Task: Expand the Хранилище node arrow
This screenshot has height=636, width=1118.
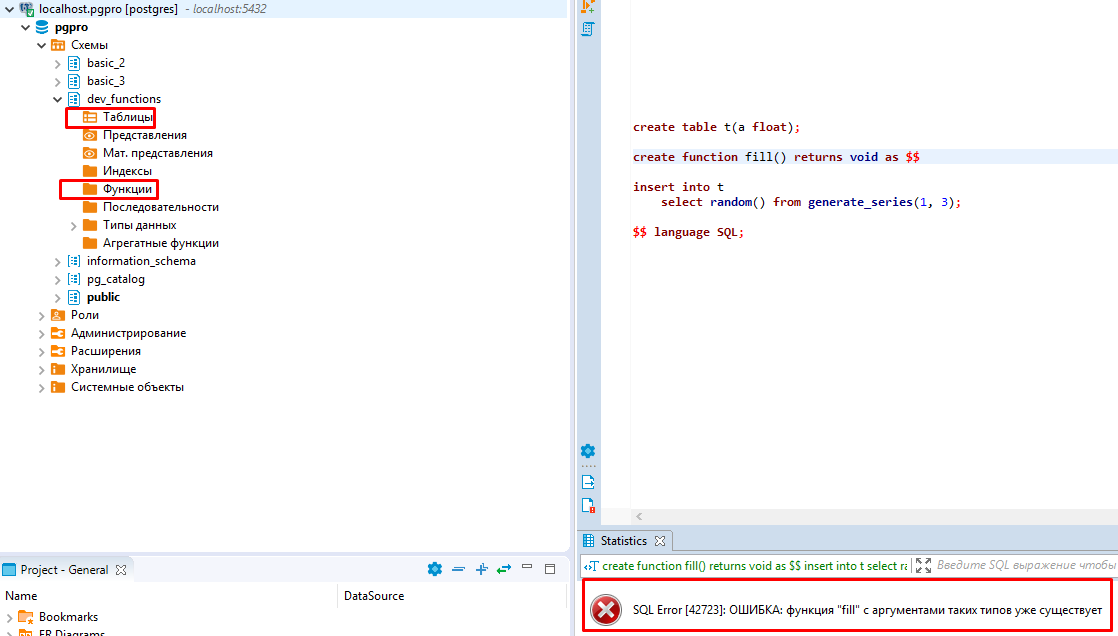Action: point(41,369)
